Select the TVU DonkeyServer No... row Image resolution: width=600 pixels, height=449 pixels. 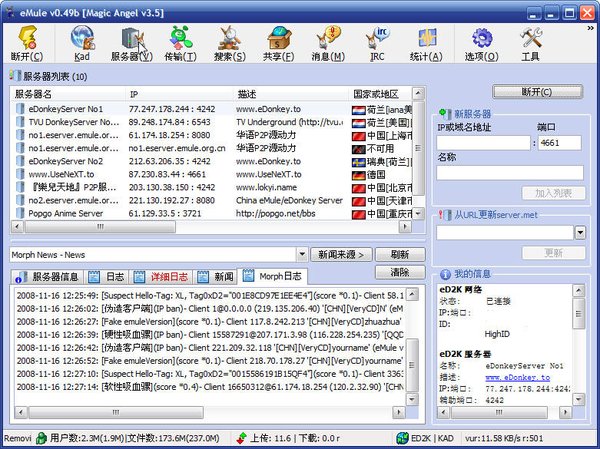point(213,122)
